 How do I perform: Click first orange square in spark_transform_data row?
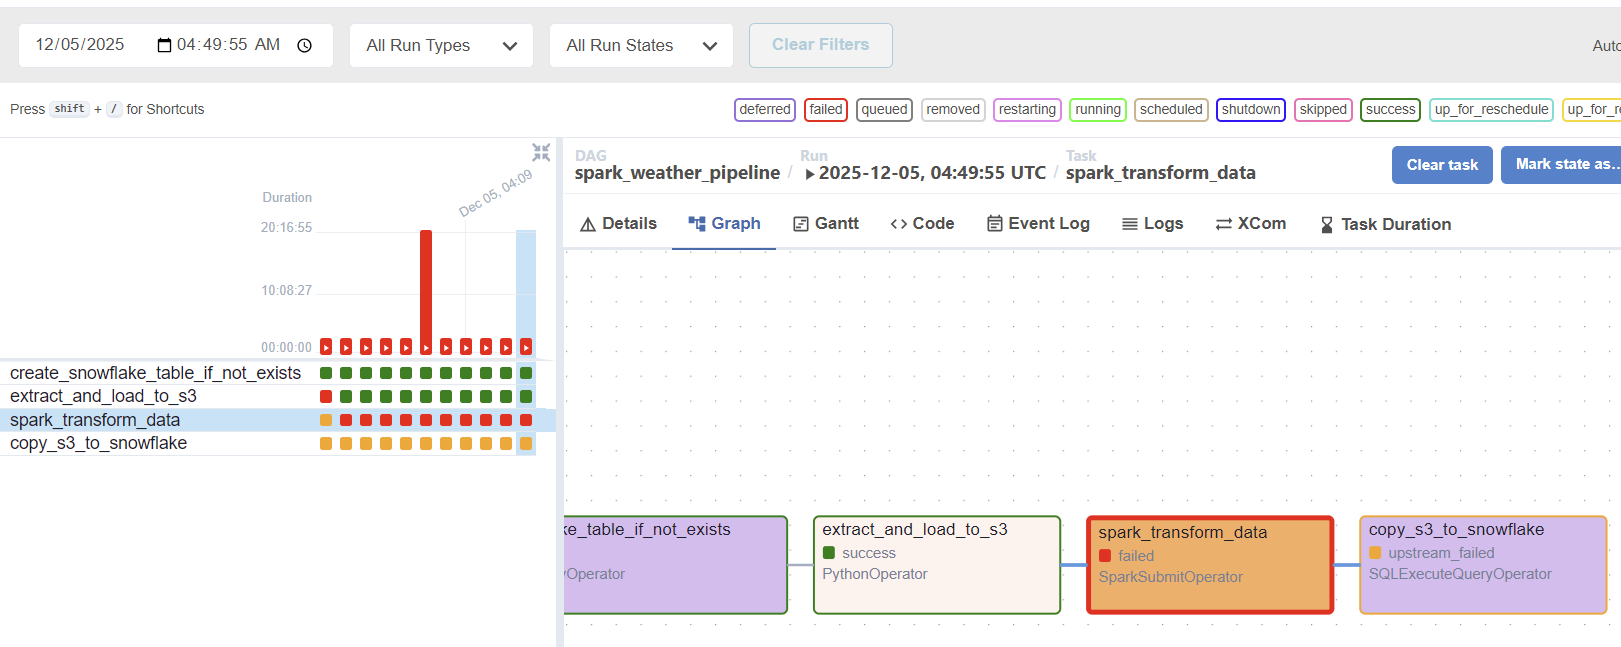point(326,420)
